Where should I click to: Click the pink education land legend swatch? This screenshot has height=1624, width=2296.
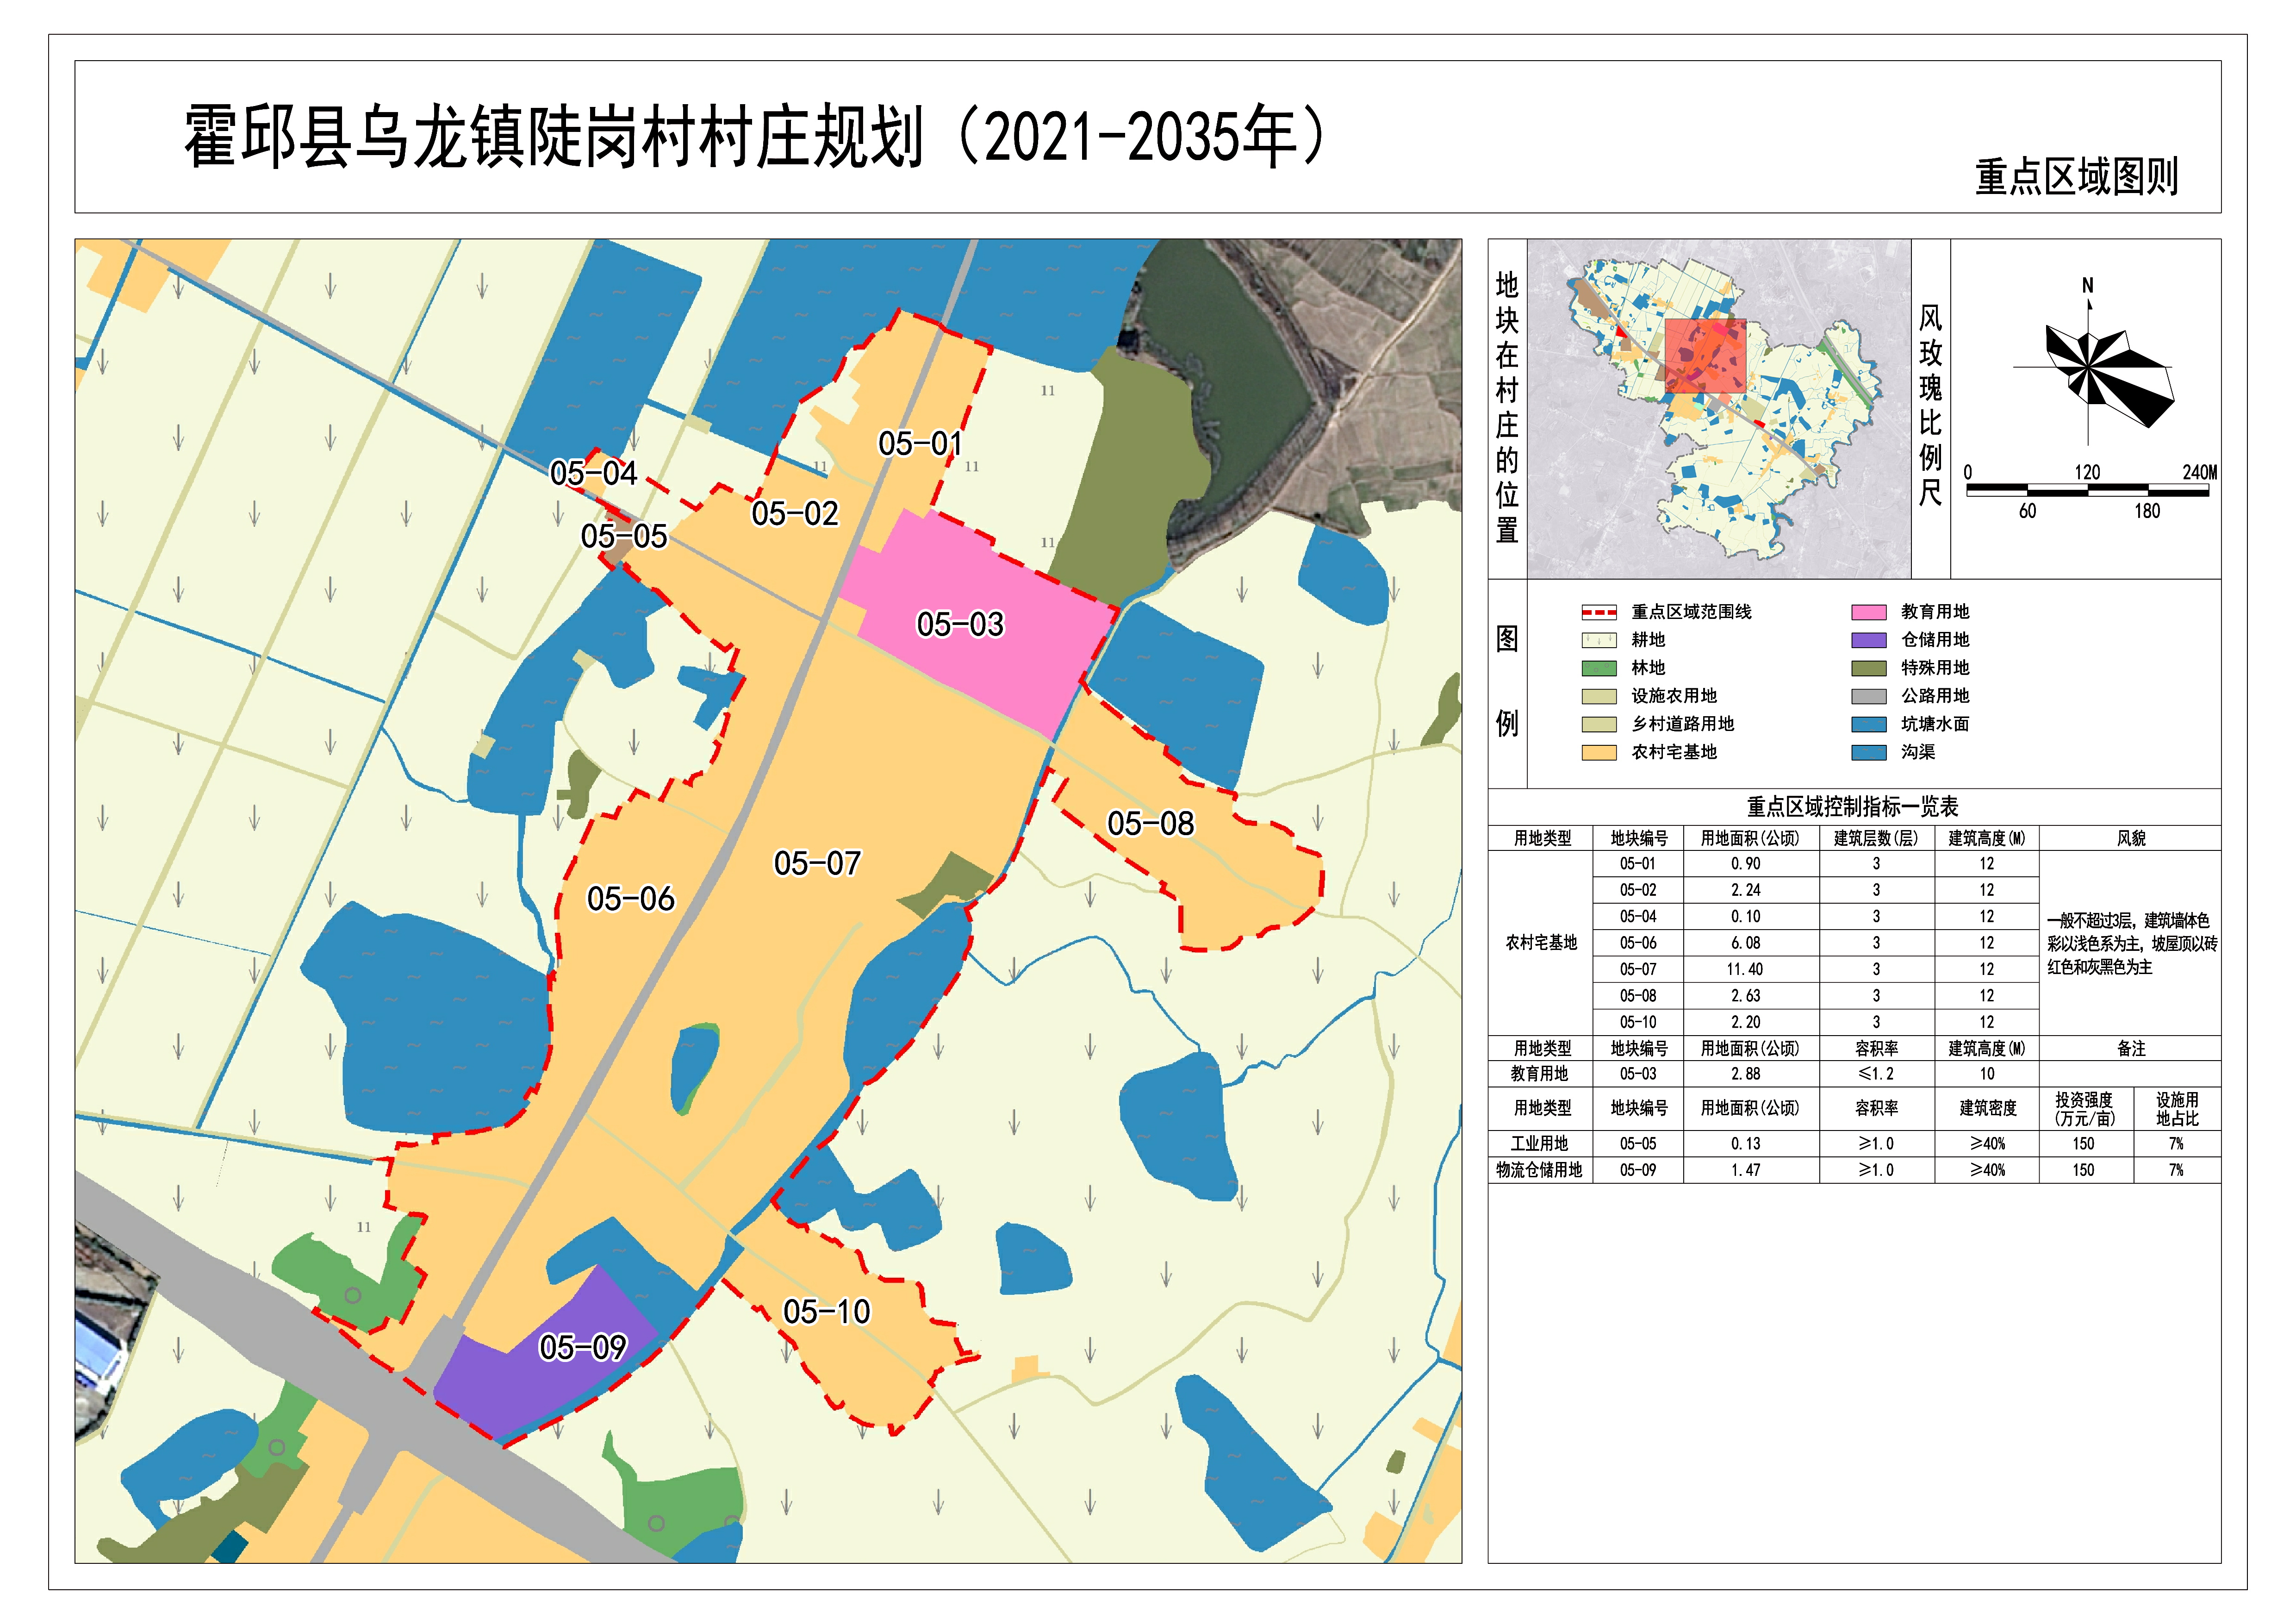(1868, 612)
